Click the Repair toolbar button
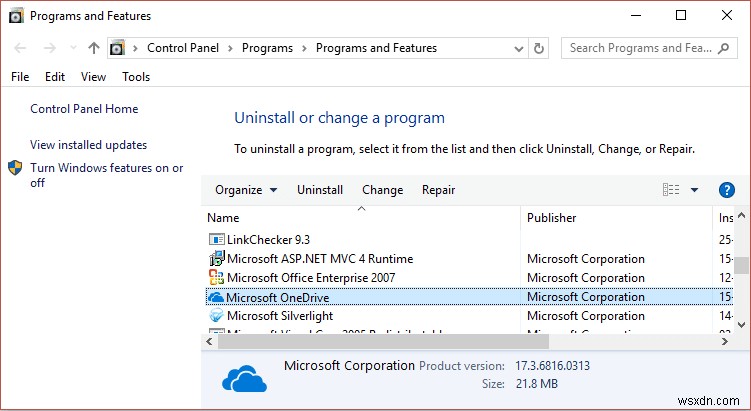This screenshot has height=411, width=751. (439, 190)
